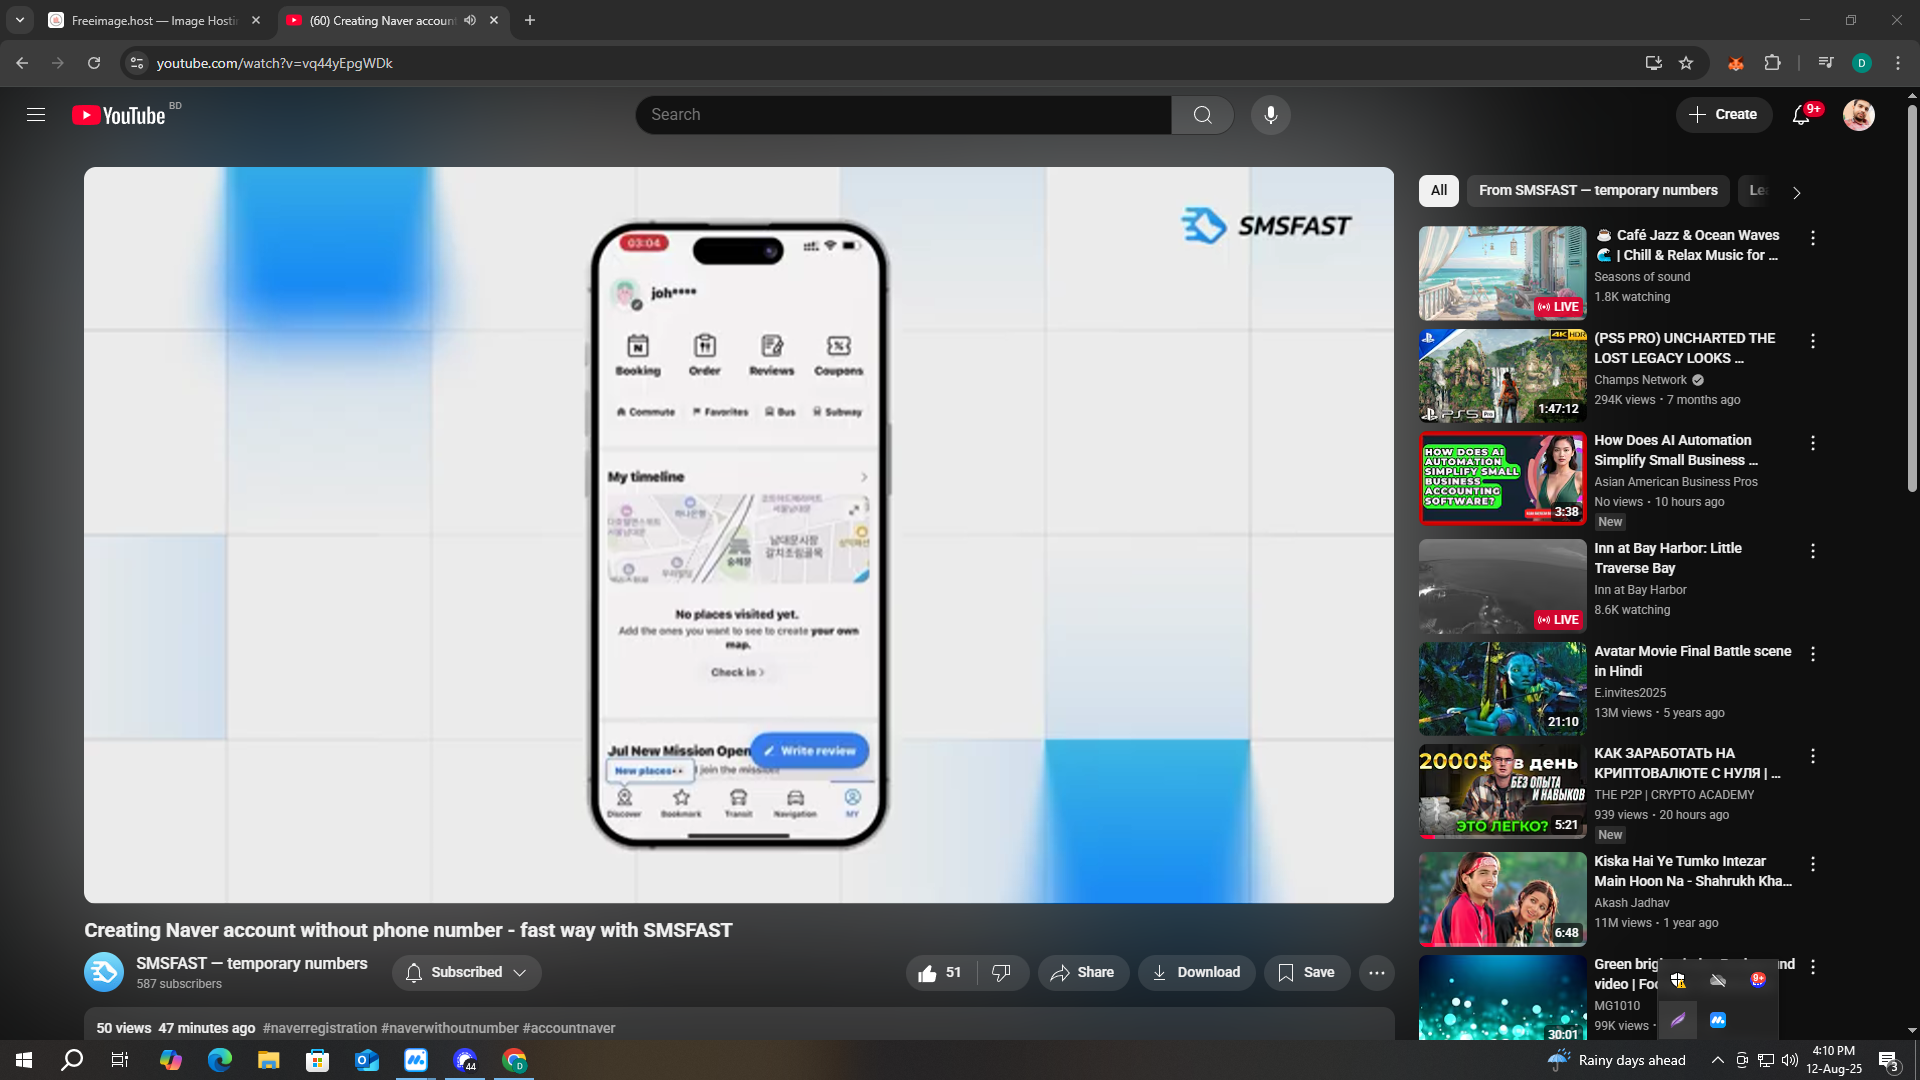Expand the Subscribed notification dropdown

click(x=467, y=973)
